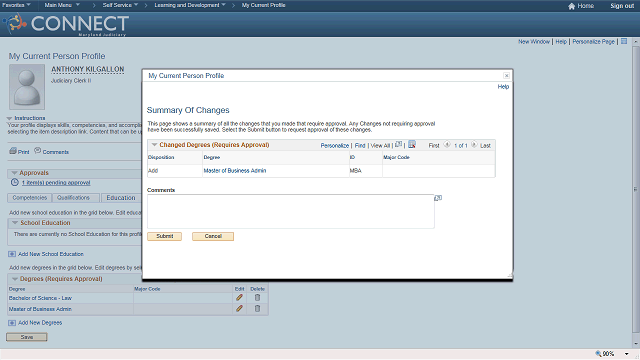The image size is (640, 360).
Task: Click the Add New School Education plus icon
Action: [12, 254]
